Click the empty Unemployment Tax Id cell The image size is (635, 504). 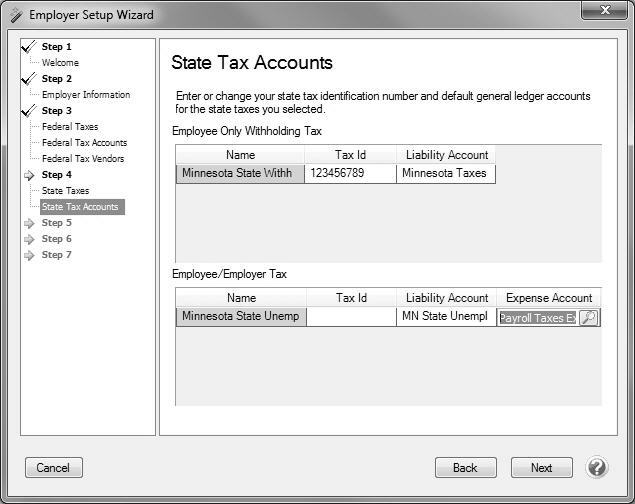click(350, 317)
